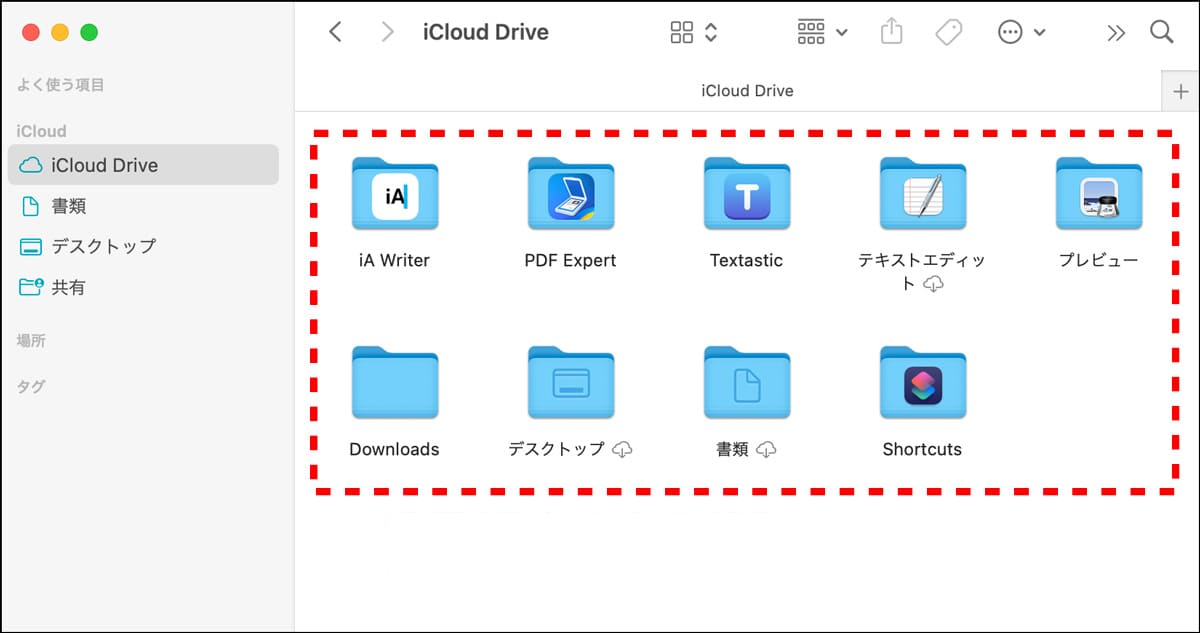Screen dimensions: 1200x633
Task: Switch view with icon grid button
Action: pyautogui.click(x=682, y=32)
